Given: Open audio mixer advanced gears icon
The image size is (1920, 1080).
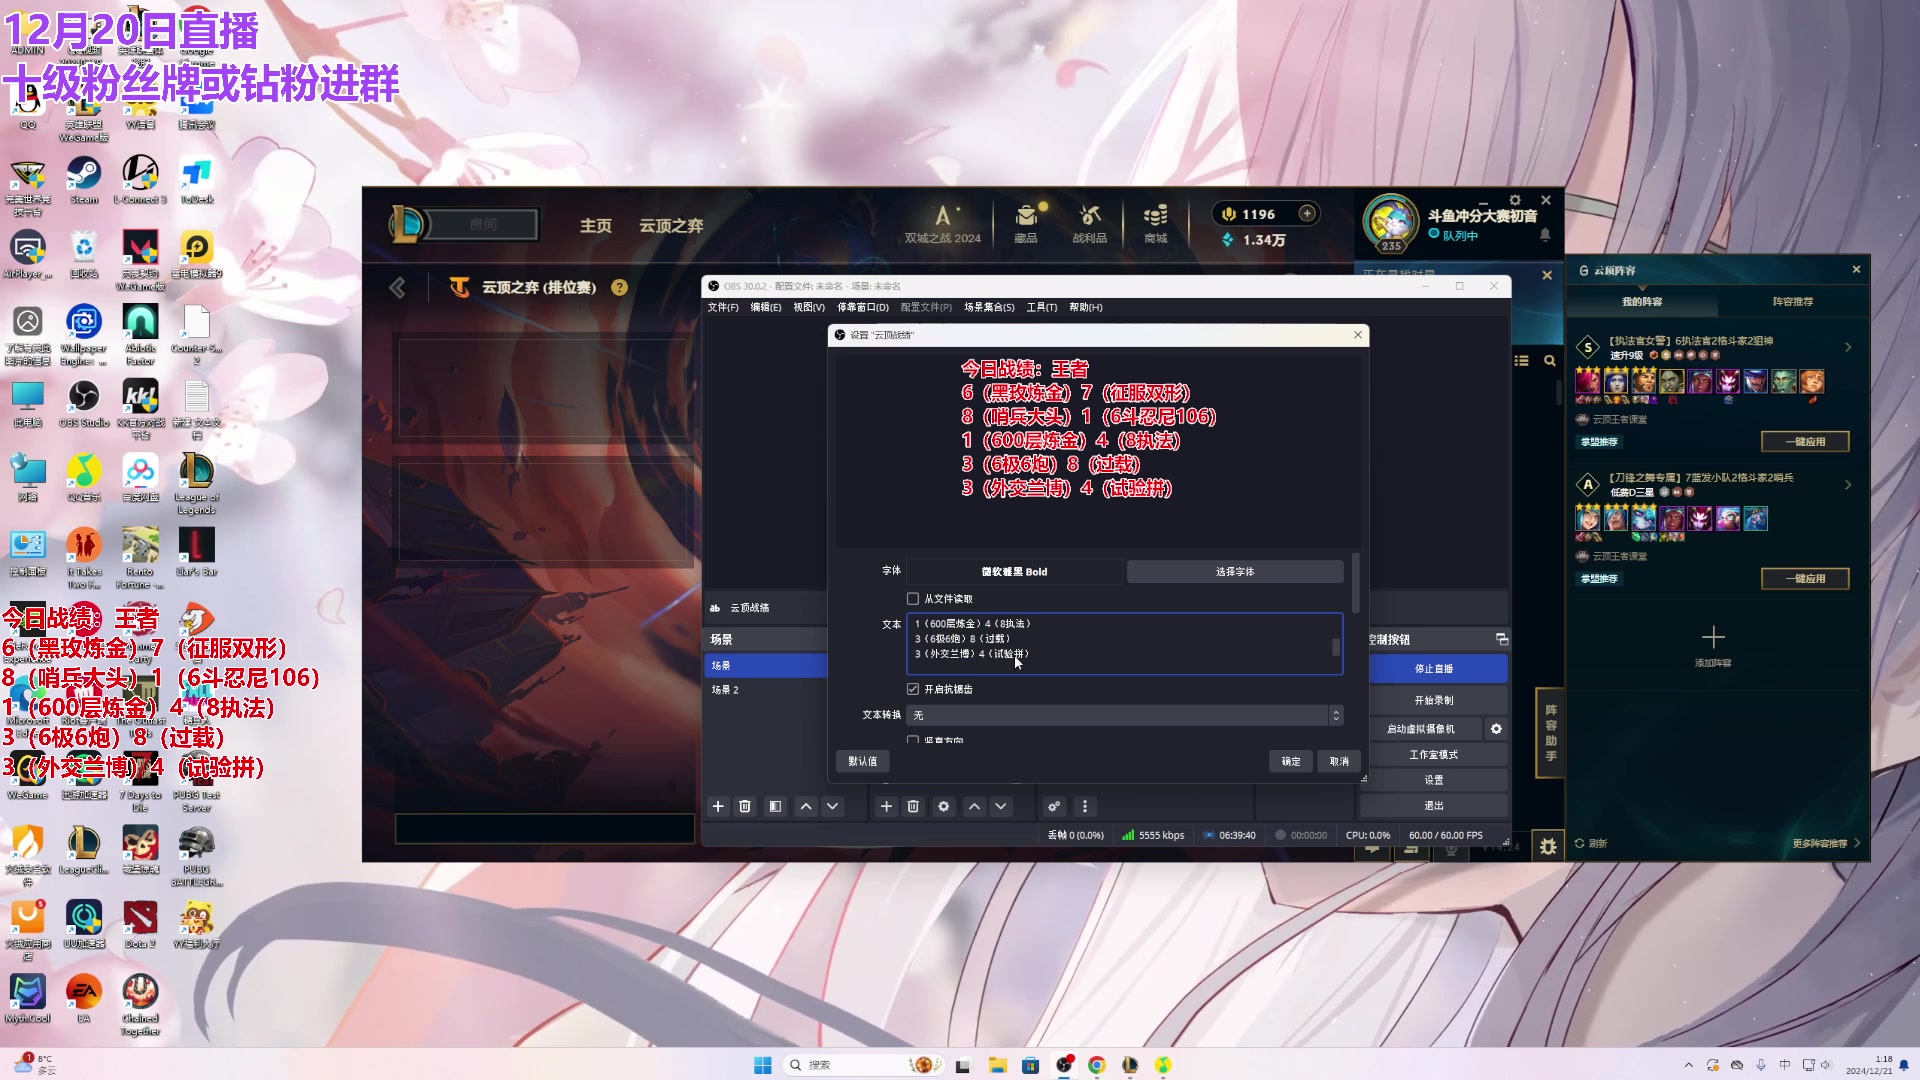Looking at the screenshot, I should point(1054,807).
